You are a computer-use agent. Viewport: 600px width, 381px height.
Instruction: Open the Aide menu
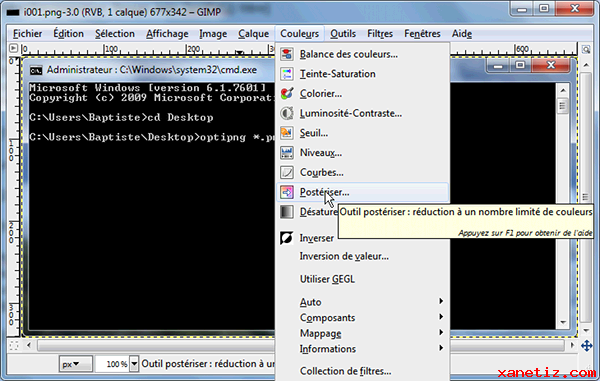click(461, 34)
